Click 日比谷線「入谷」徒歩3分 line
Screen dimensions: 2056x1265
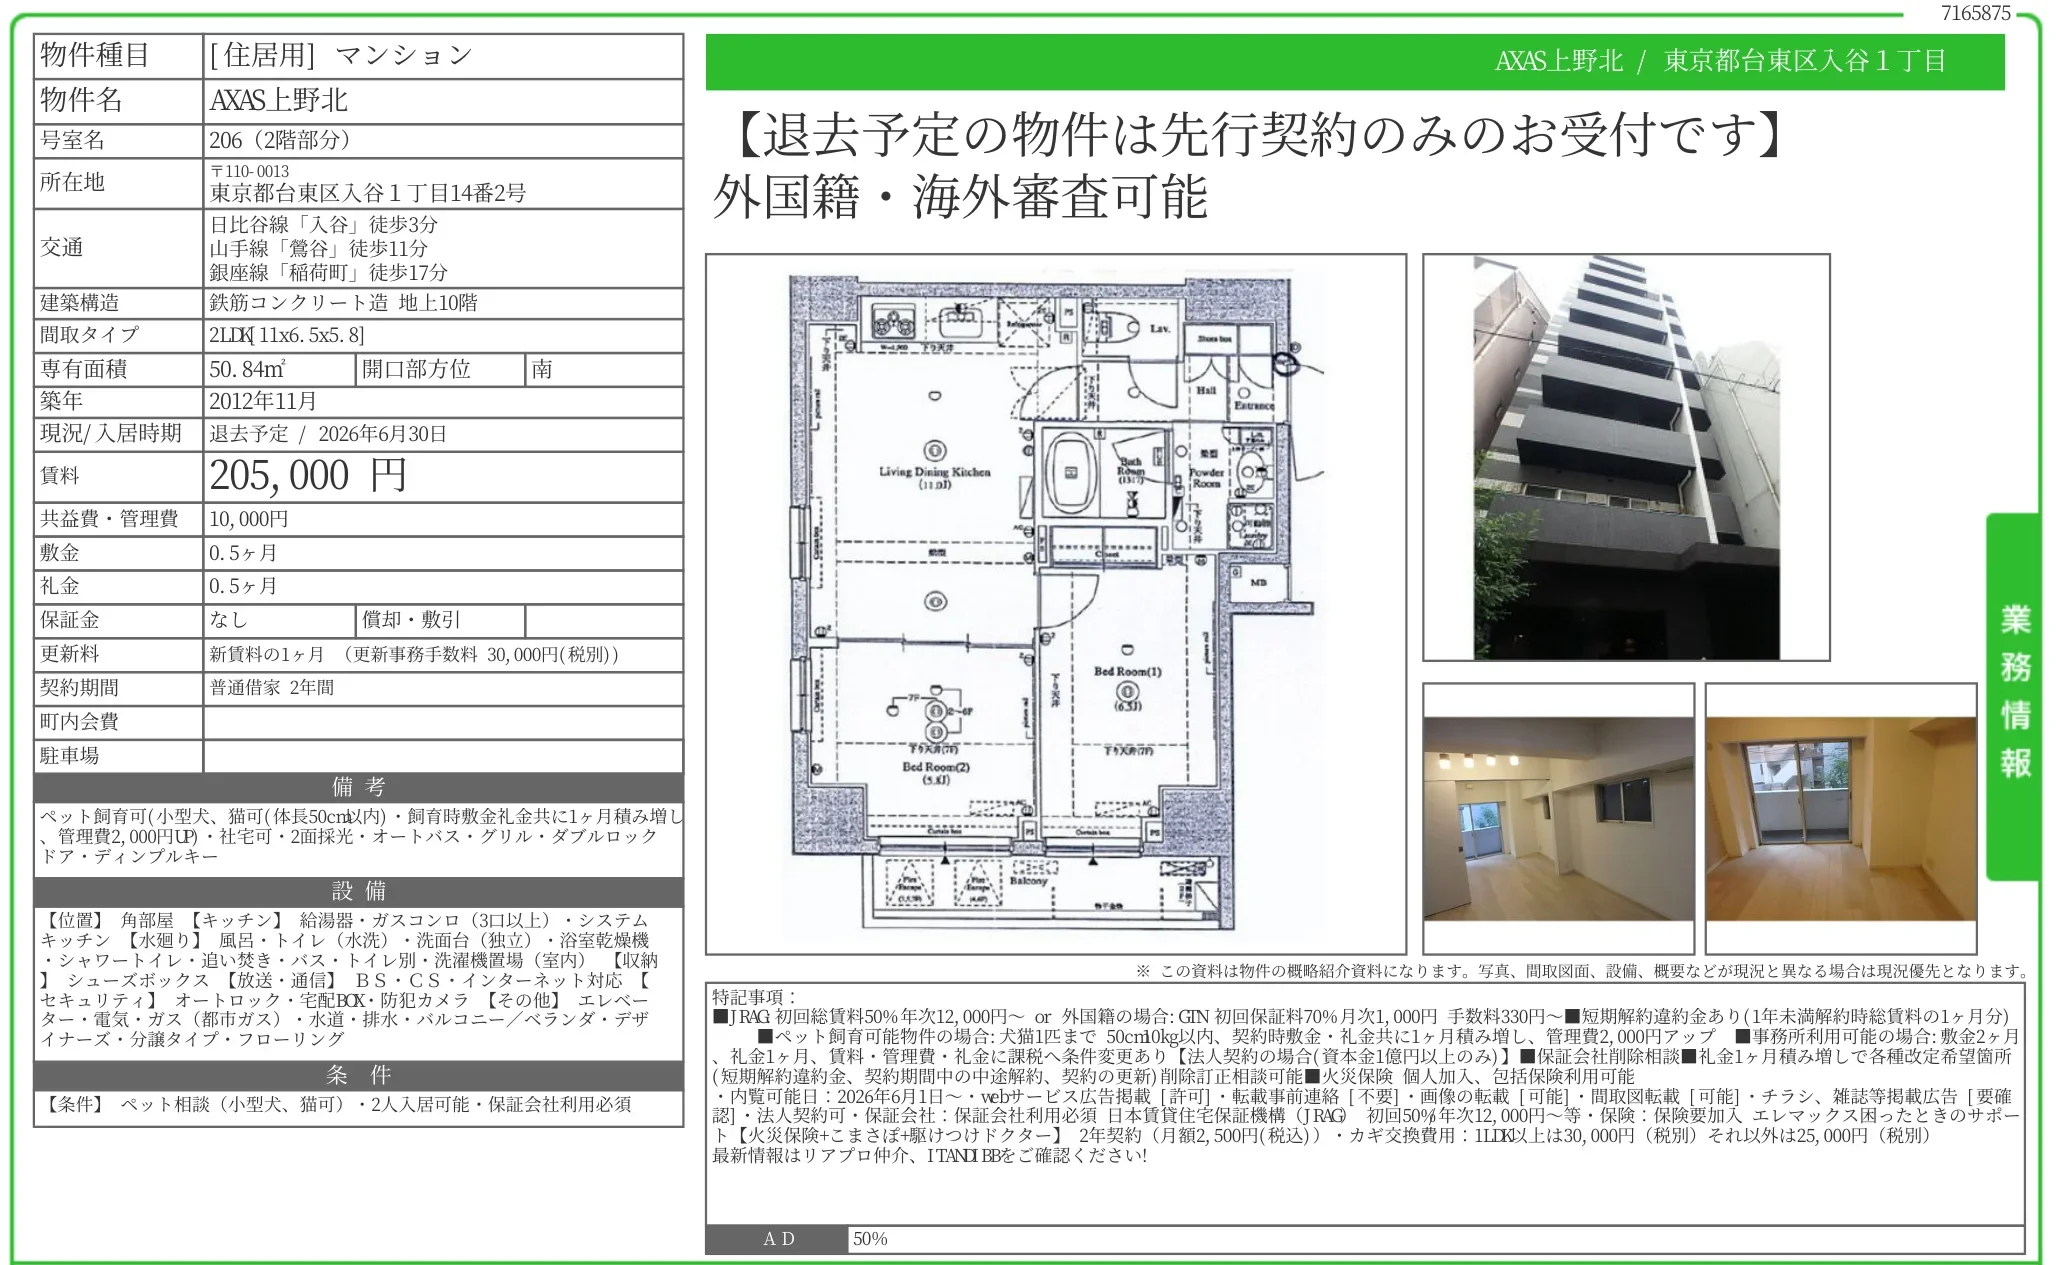[323, 224]
